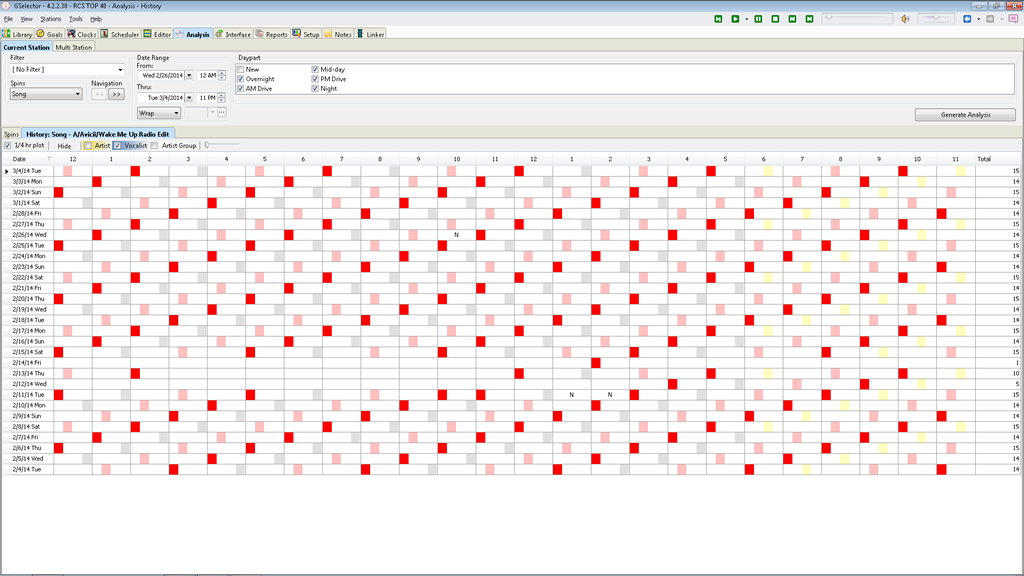Open the Clocks module
Viewport: 1024px width, 576px height.
(x=82, y=34)
